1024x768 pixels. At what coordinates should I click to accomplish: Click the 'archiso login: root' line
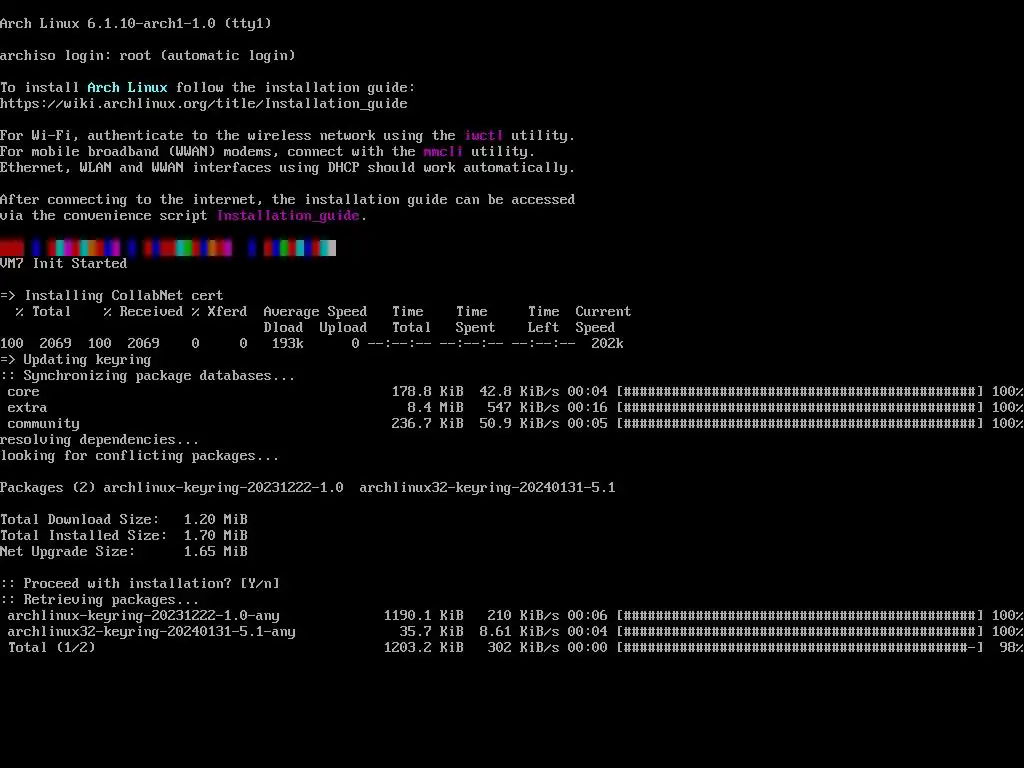click(x=148, y=55)
